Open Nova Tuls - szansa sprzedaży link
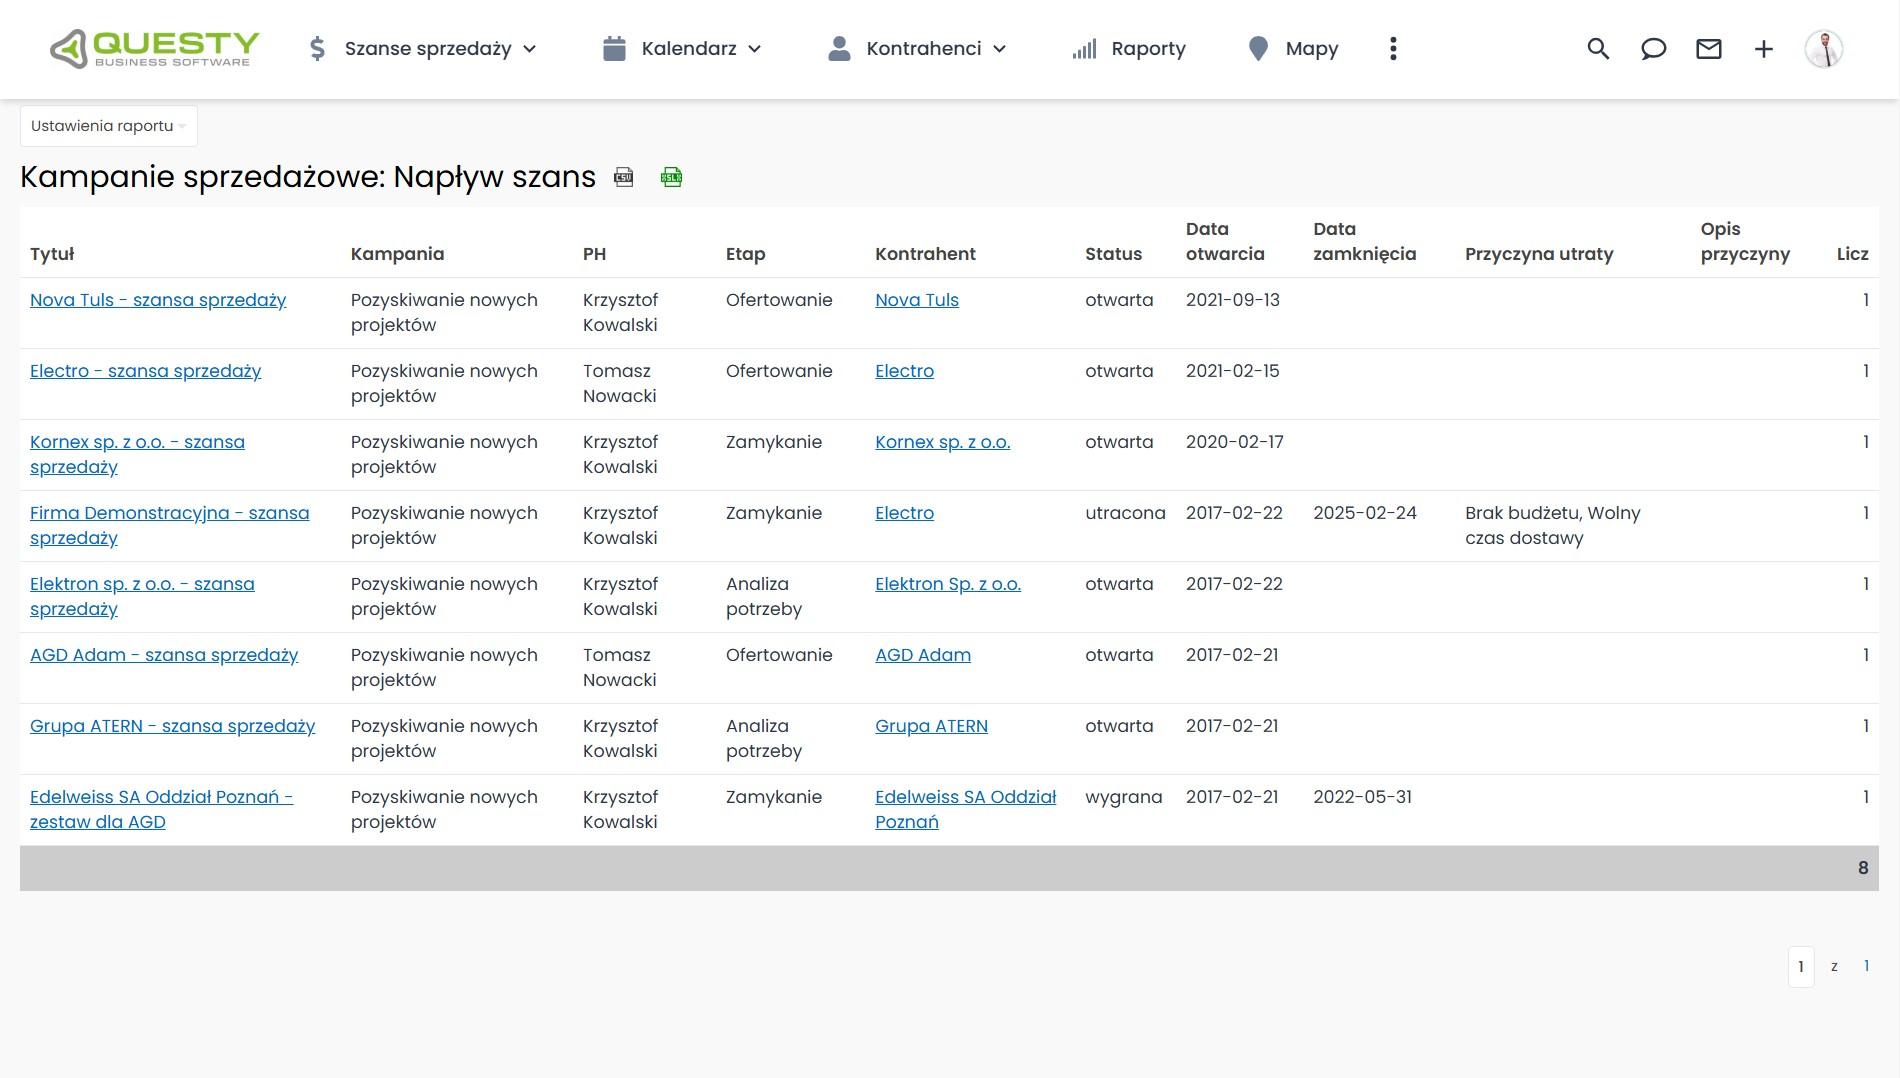This screenshot has height=1078, width=1900. click(158, 300)
